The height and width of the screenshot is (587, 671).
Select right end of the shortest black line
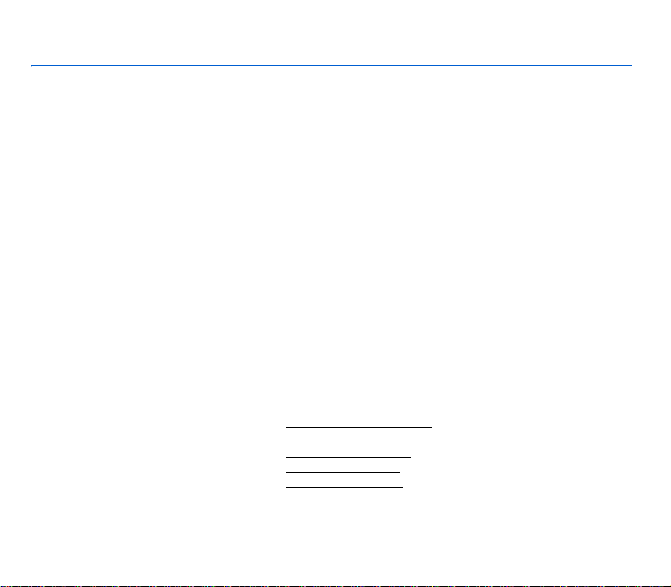click(x=399, y=472)
